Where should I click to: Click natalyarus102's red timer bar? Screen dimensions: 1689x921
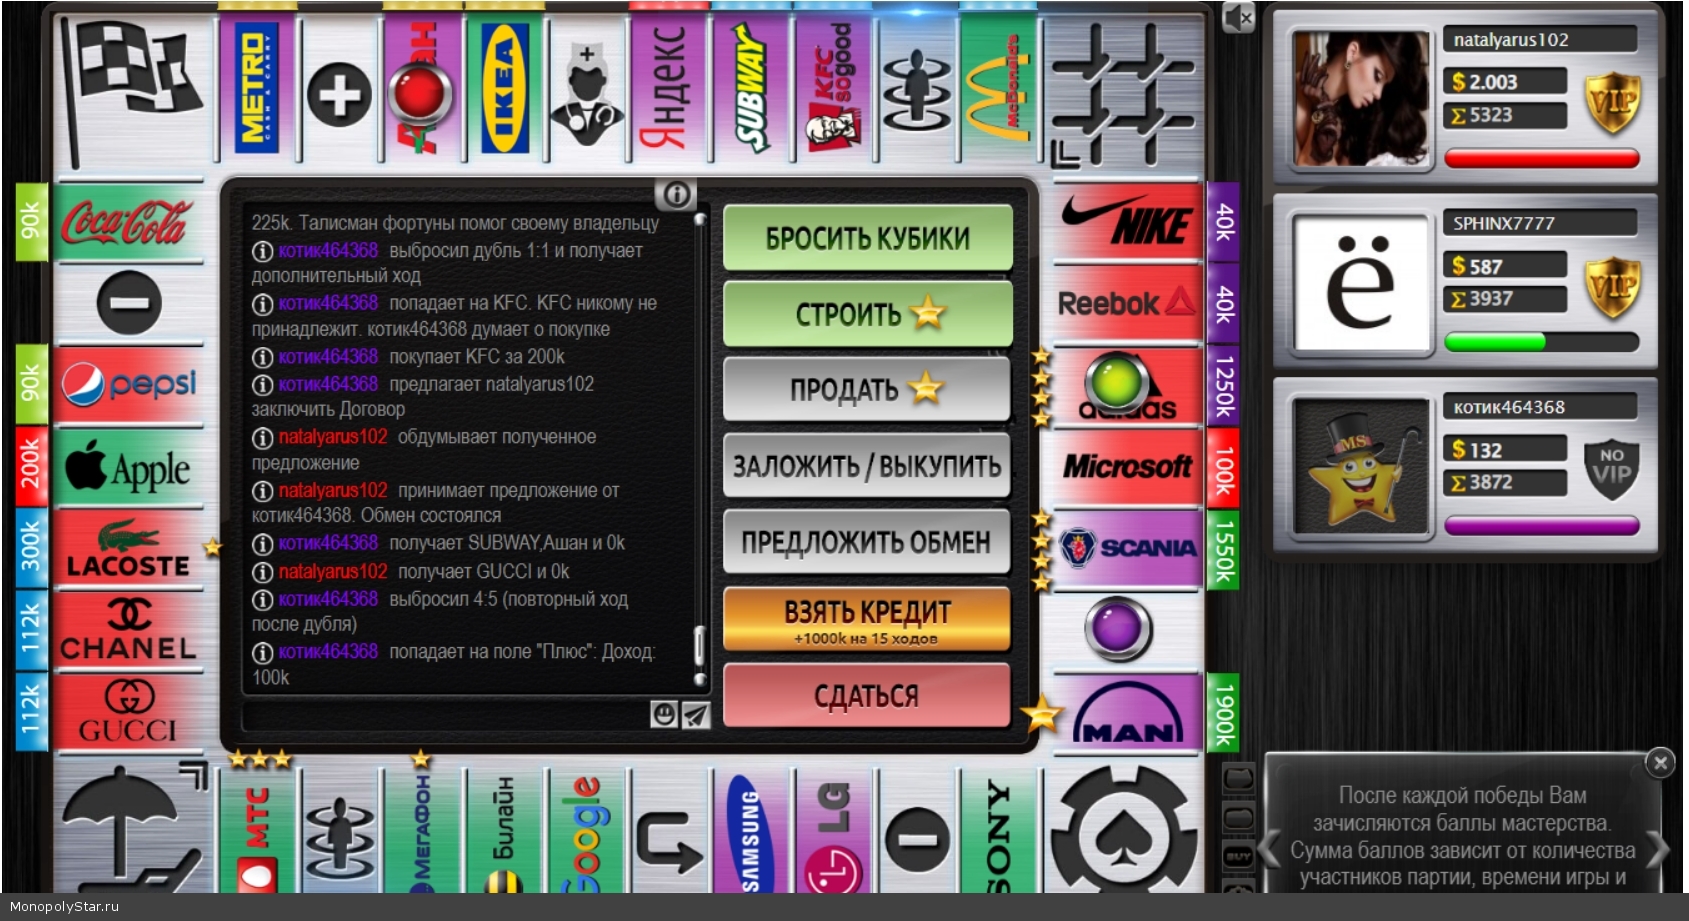(x=1541, y=158)
